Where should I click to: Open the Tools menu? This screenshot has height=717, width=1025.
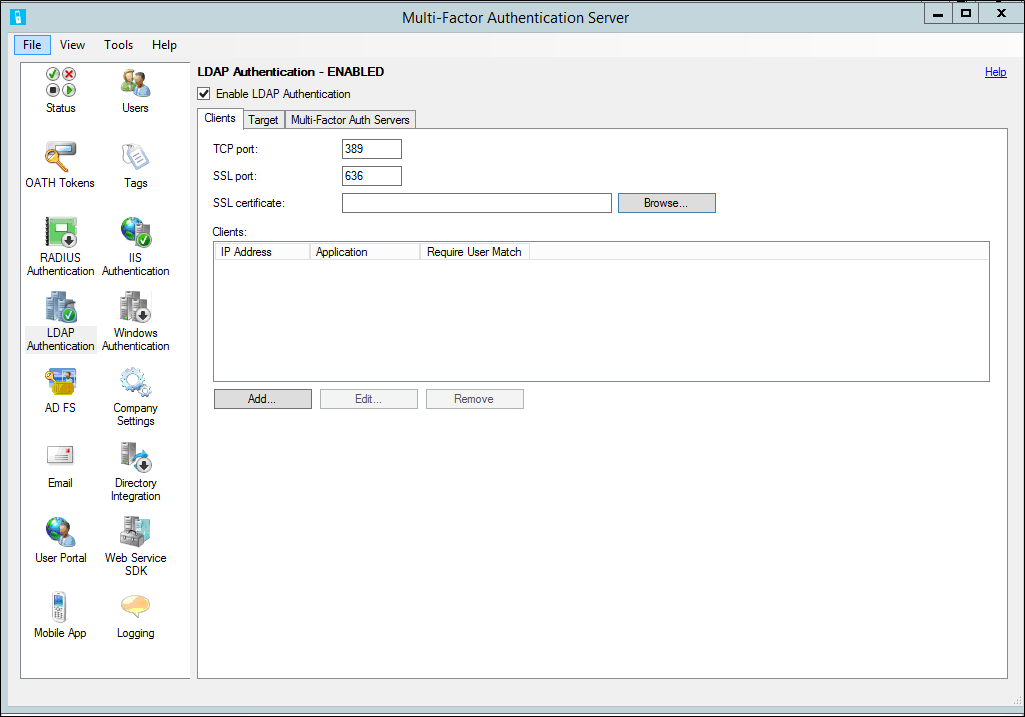(118, 45)
